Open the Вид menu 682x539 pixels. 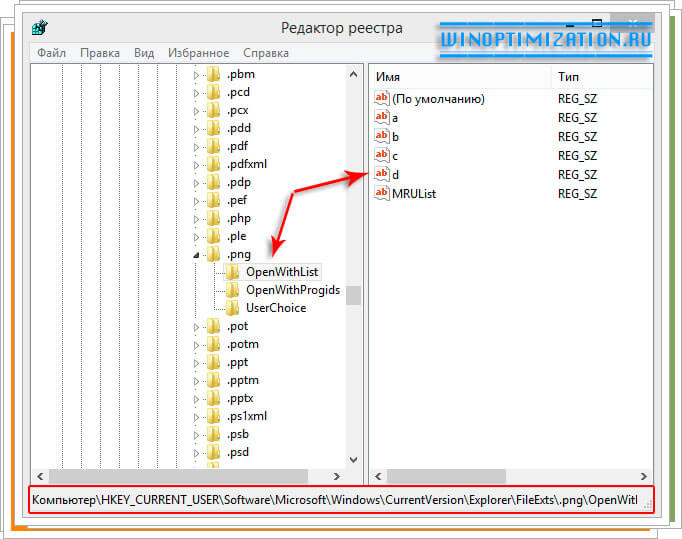click(x=144, y=53)
